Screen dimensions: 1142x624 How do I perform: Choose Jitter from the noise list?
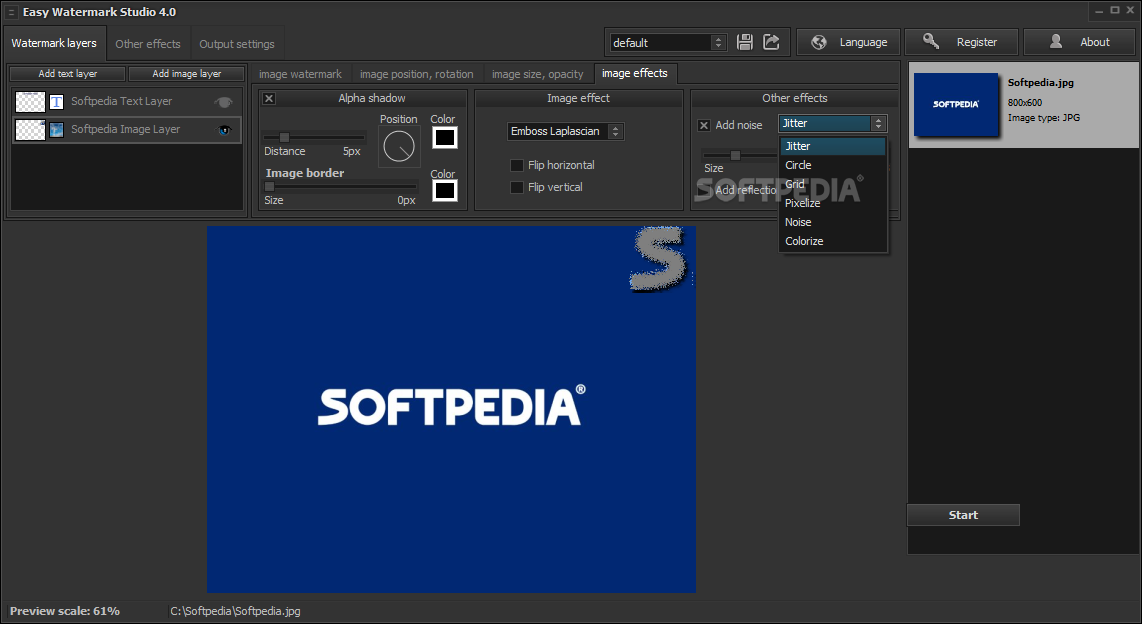coord(832,146)
